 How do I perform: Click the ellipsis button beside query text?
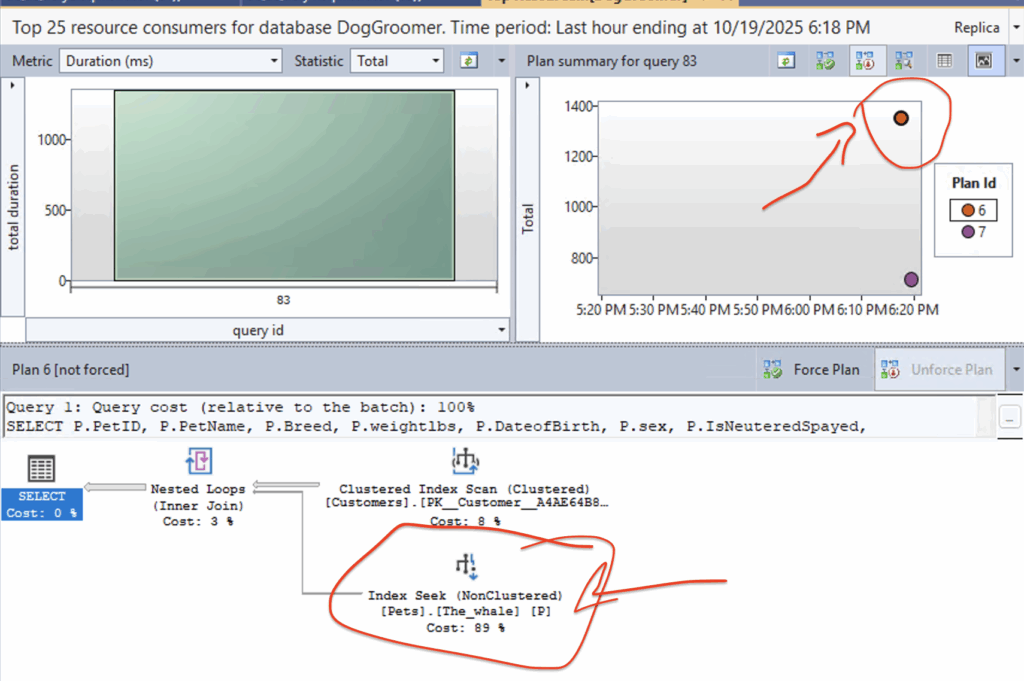(x=1011, y=417)
